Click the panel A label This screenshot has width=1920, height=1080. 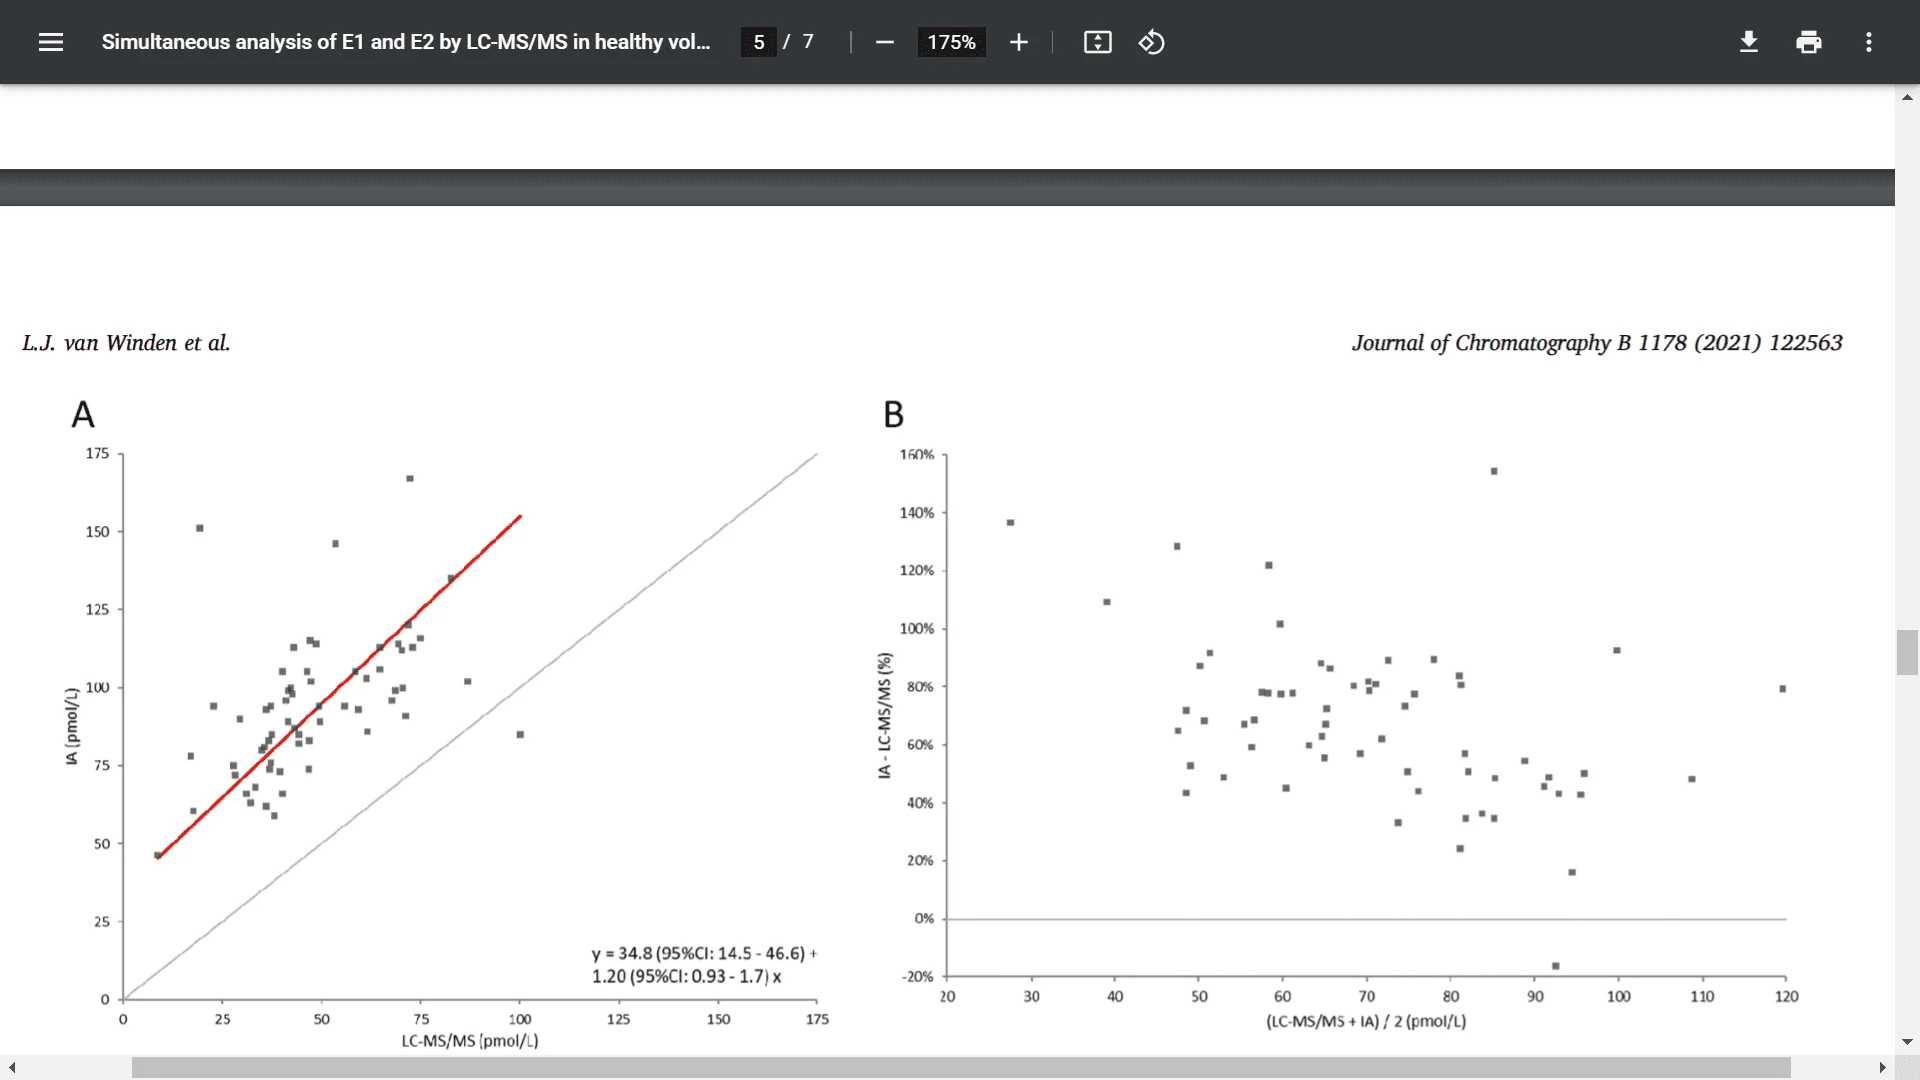point(83,414)
